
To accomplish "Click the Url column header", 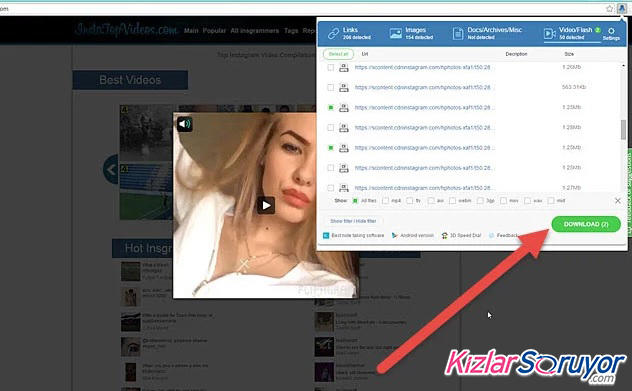I will click(x=365, y=54).
